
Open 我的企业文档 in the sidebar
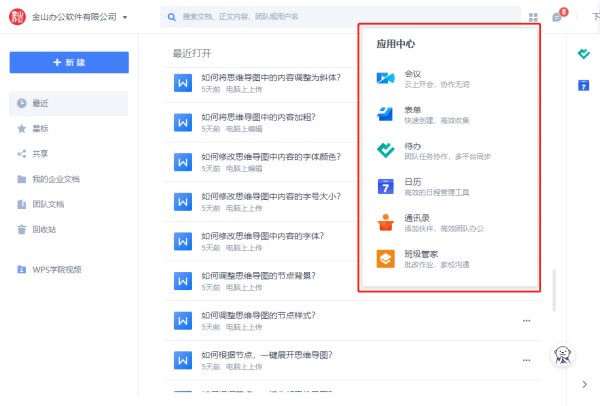68,179
